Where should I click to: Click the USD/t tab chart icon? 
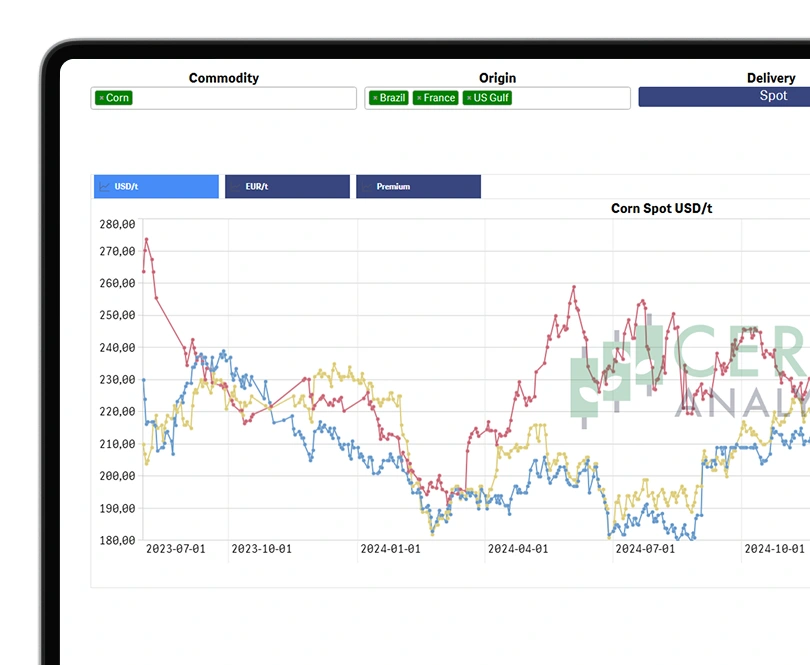(105, 187)
